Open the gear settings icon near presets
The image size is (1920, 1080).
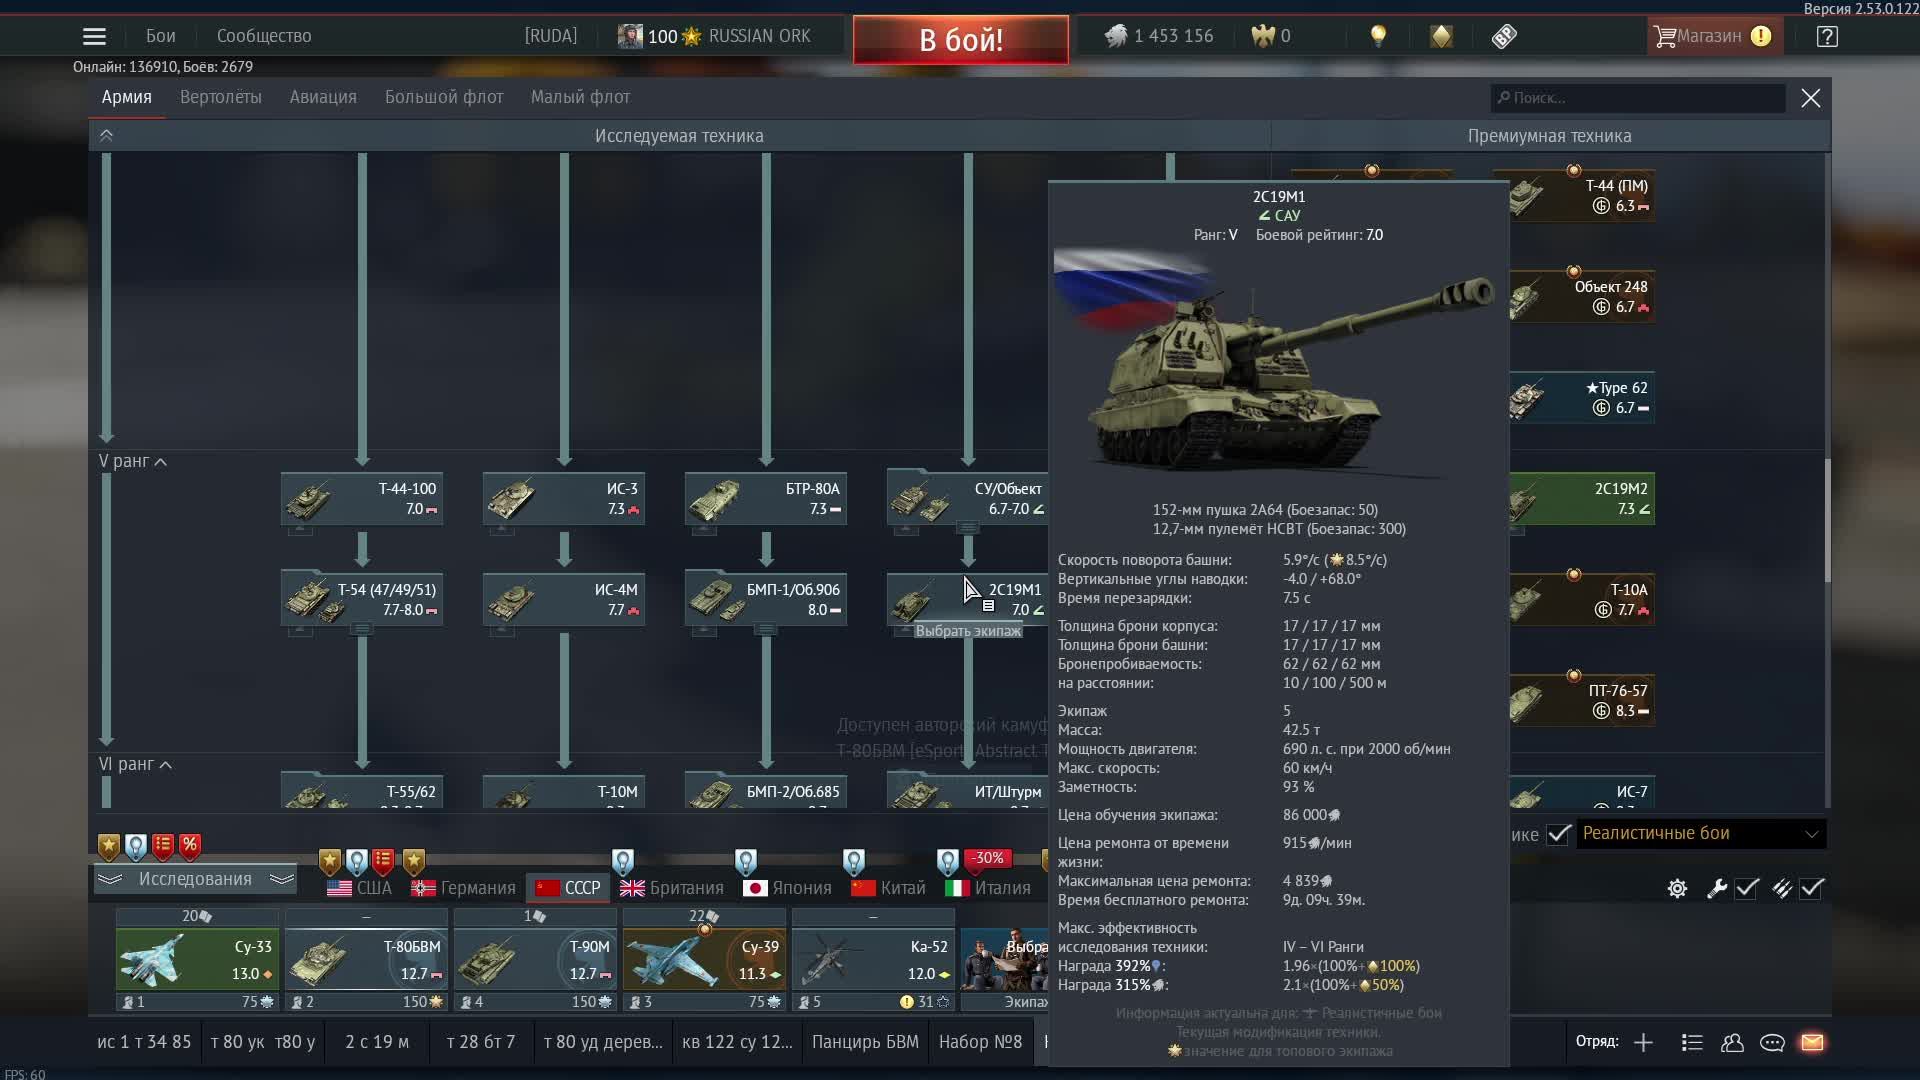click(1677, 889)
